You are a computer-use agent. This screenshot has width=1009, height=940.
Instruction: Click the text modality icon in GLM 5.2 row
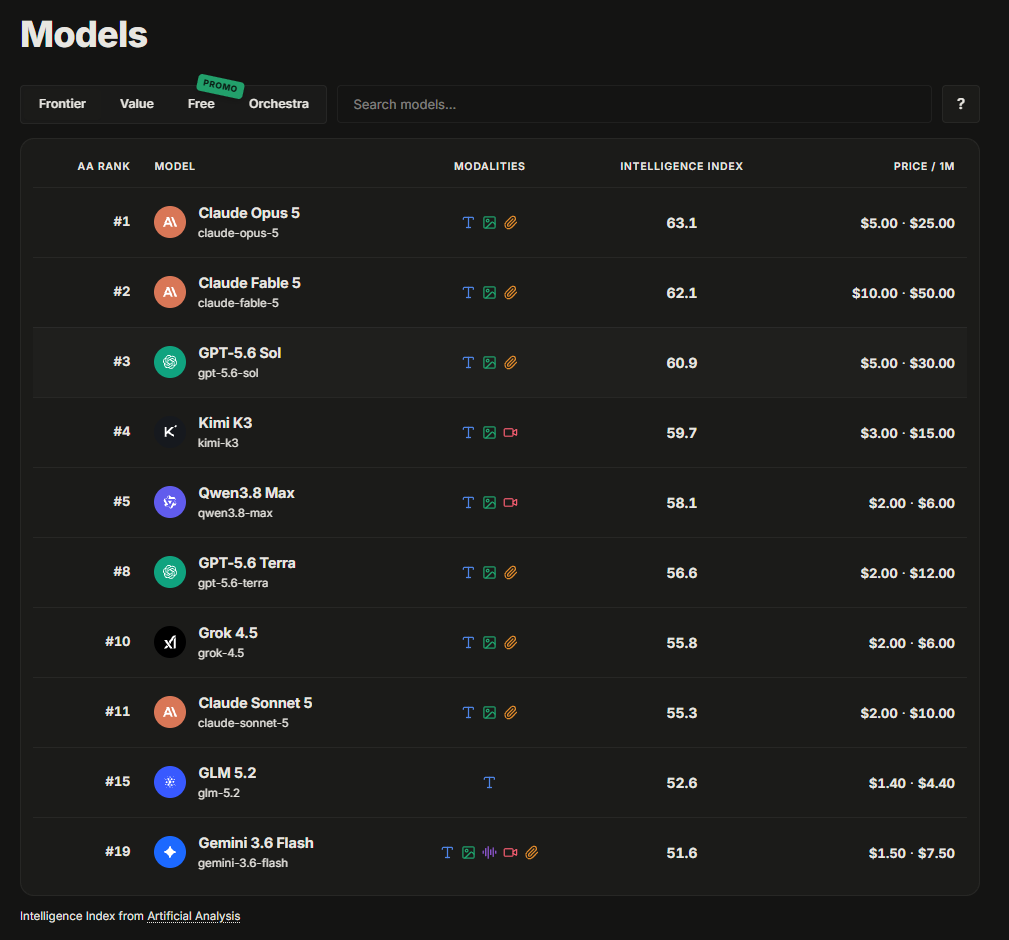point(489,782)
